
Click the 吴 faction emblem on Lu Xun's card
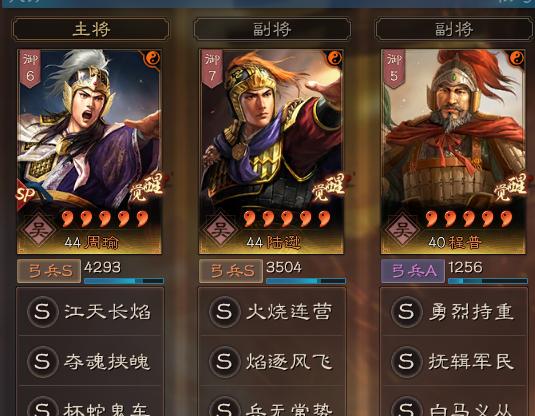(x=220, y=229)
